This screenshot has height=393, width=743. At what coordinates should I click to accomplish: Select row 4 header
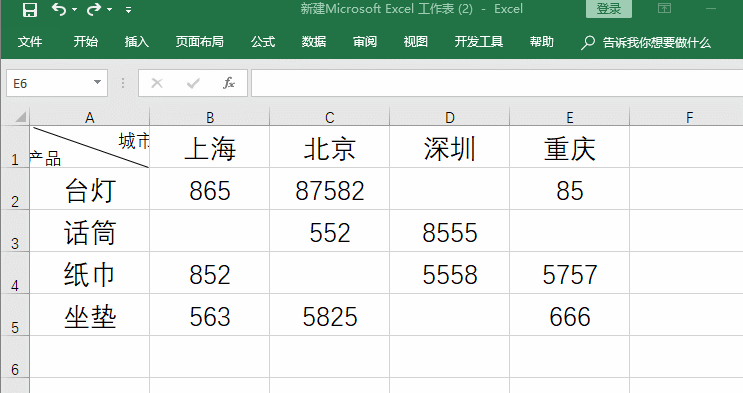(x=15, y=273)
